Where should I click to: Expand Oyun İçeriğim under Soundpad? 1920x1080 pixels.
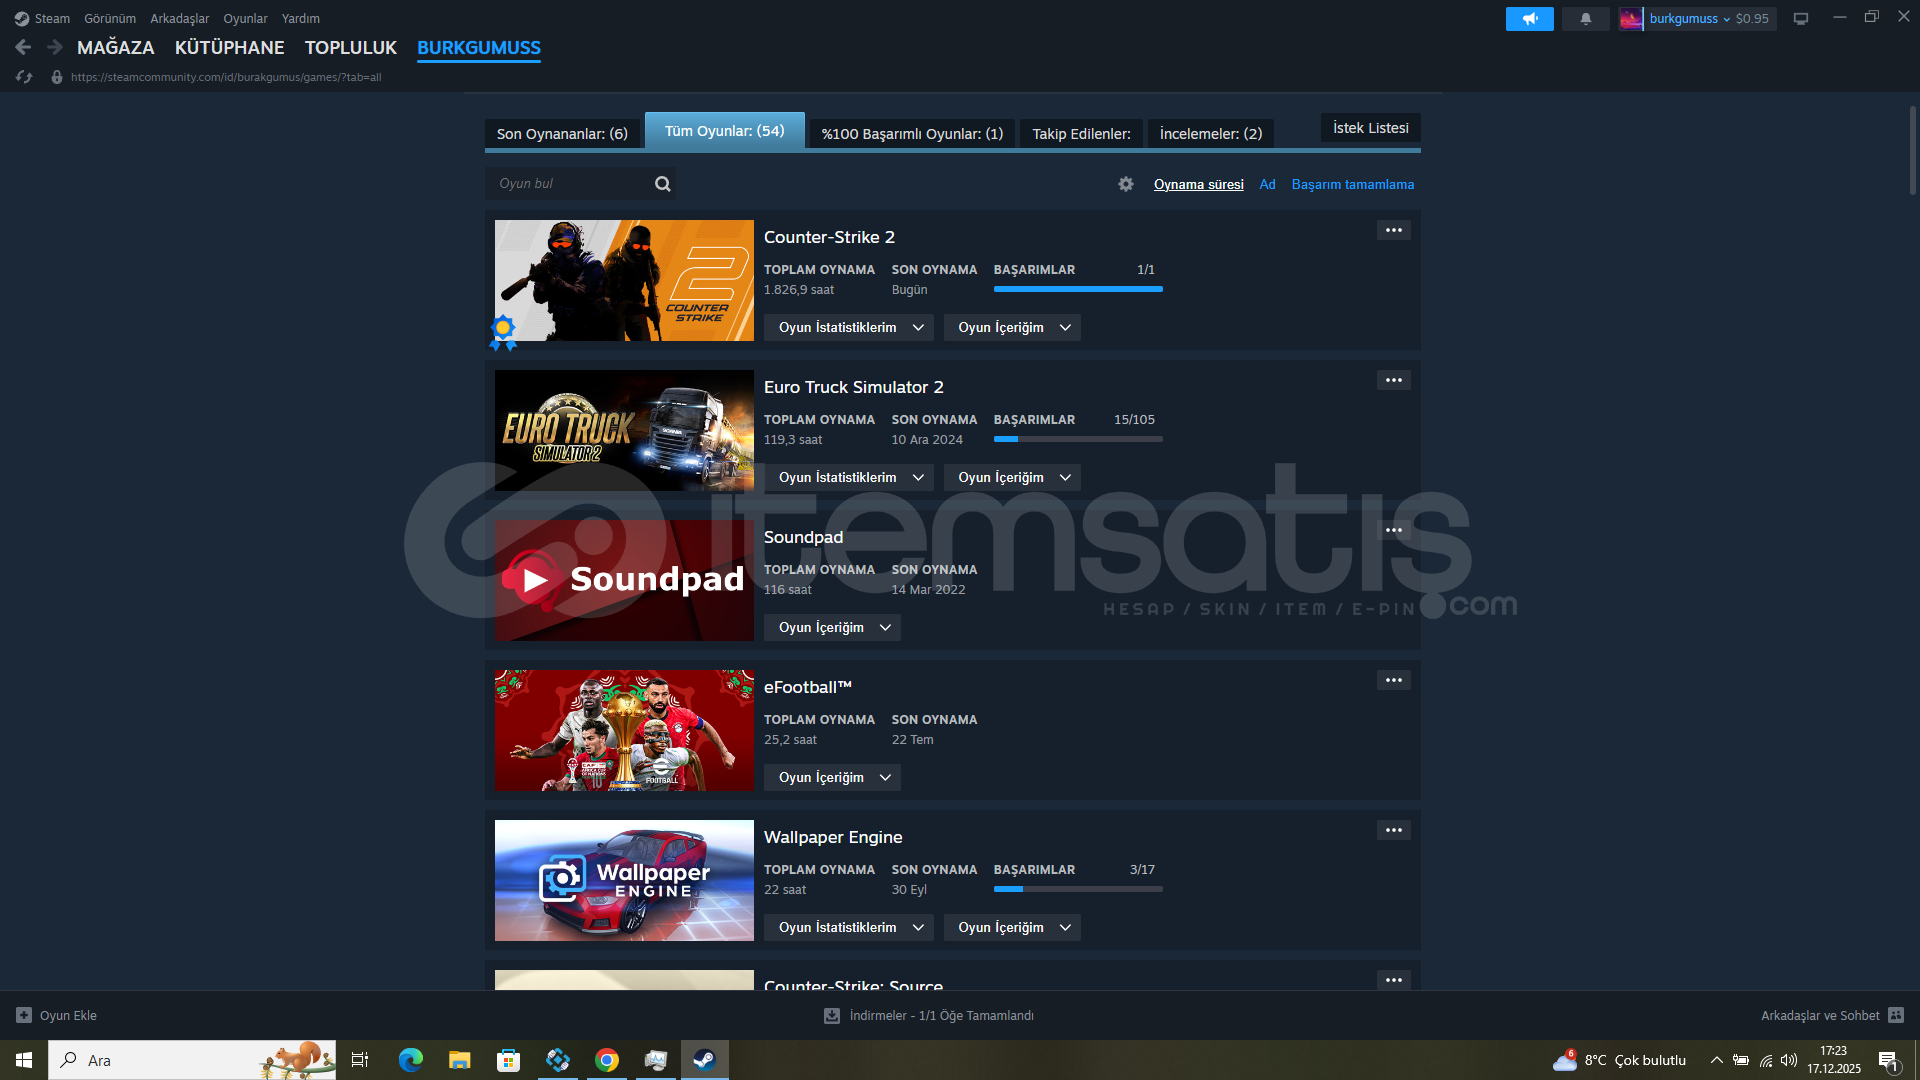(x=832, y=628)
